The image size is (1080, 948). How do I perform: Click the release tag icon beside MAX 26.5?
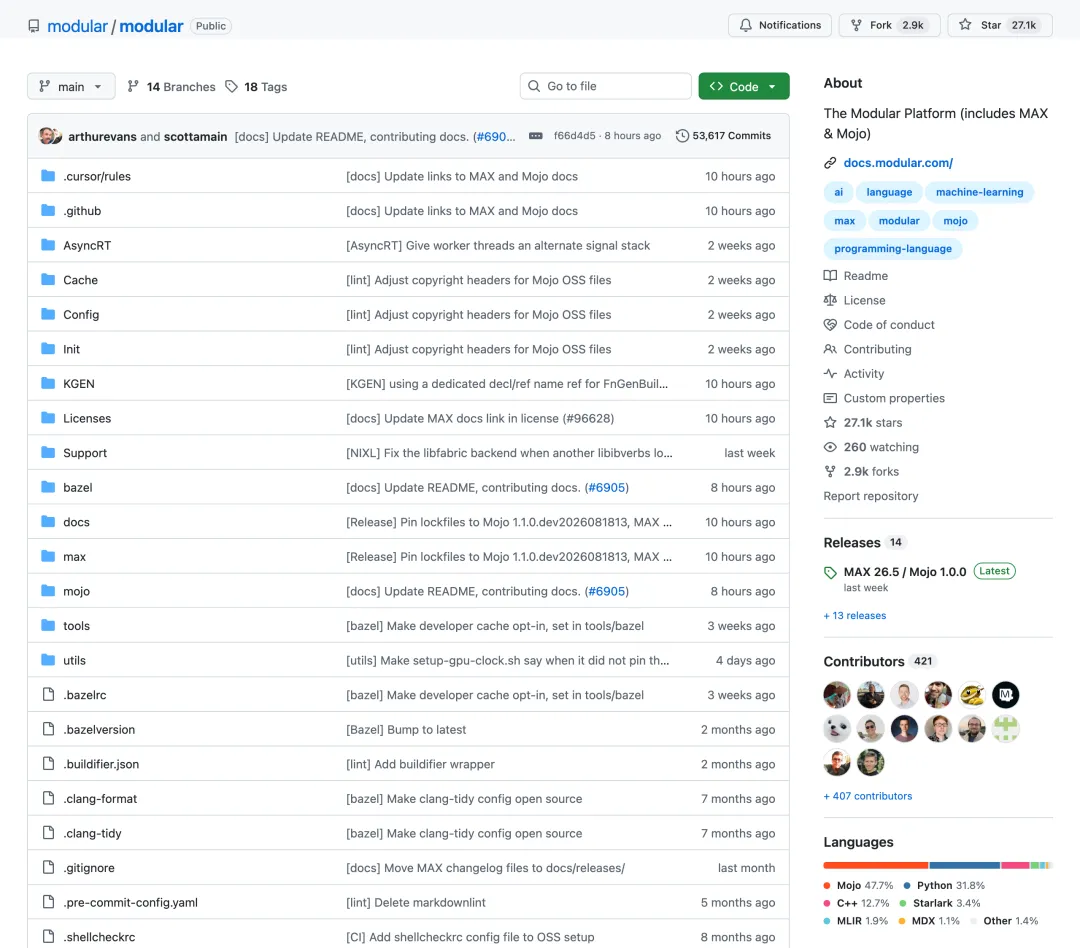830,572
